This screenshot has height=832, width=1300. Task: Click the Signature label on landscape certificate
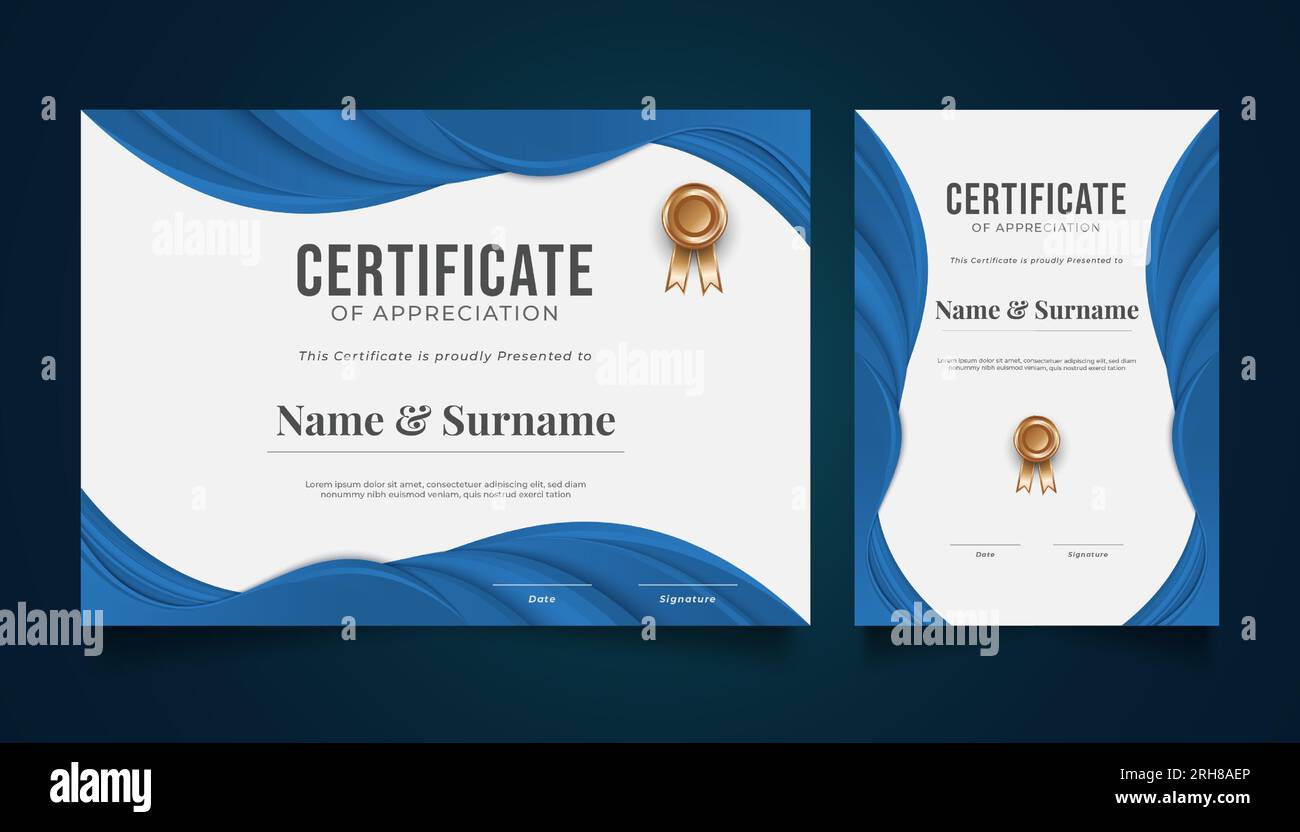[687, 599]
